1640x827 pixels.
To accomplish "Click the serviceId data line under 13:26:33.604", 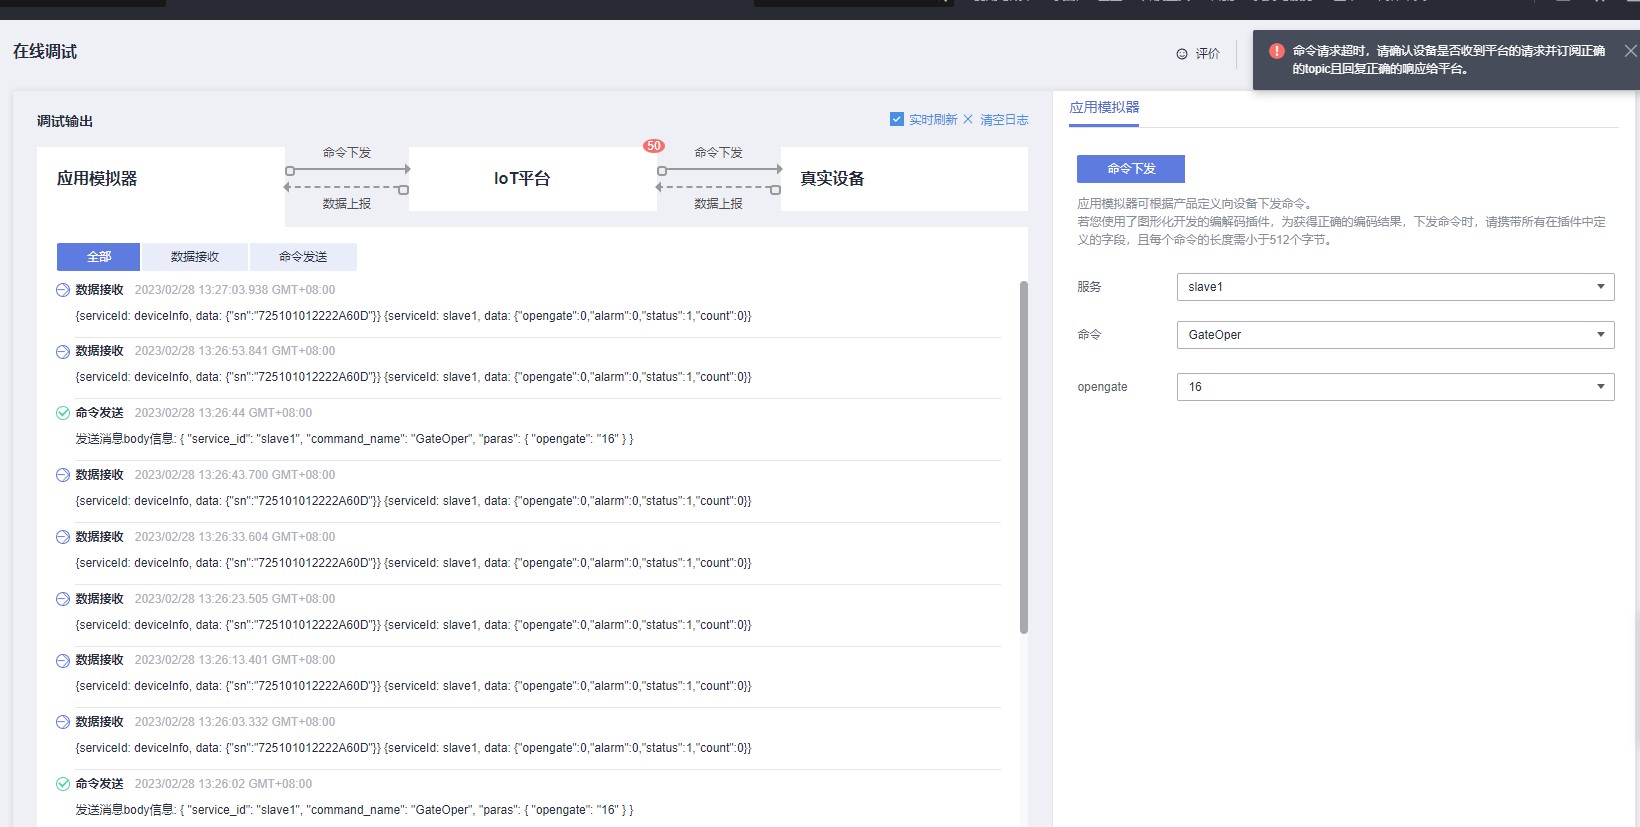I will click(x=413, y=563).
